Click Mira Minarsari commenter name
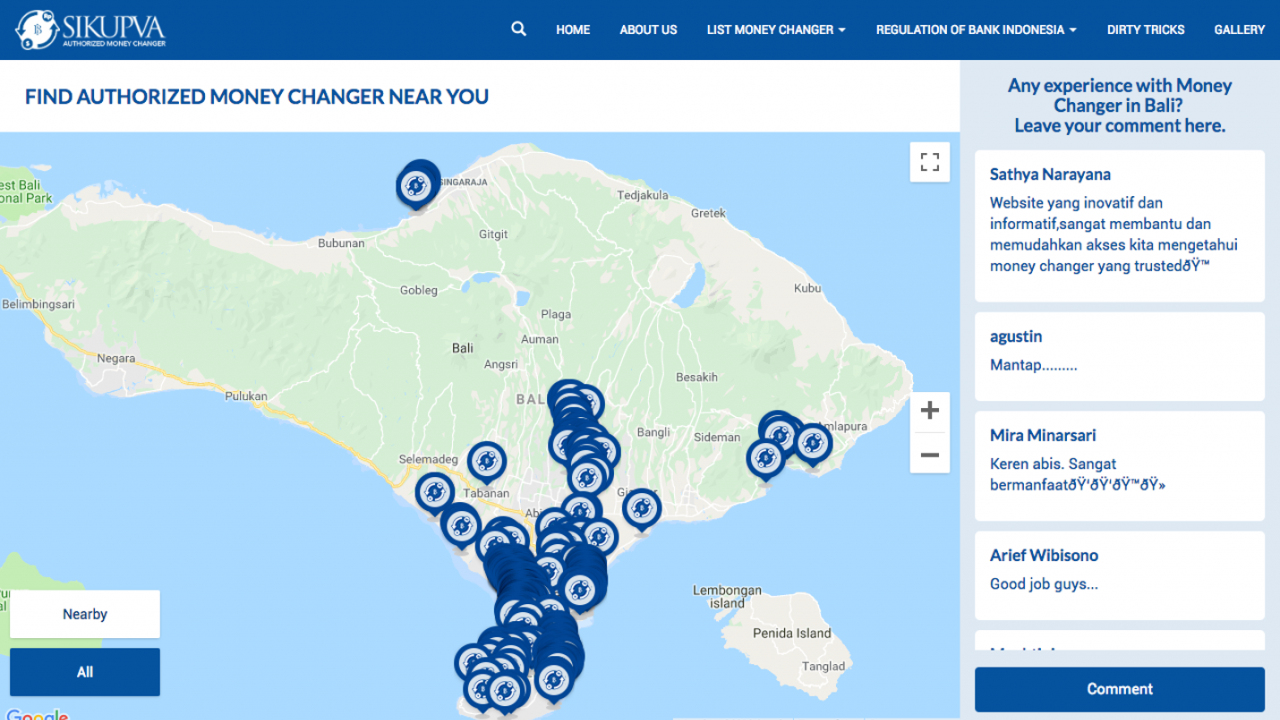 (x=1043, y=435)
